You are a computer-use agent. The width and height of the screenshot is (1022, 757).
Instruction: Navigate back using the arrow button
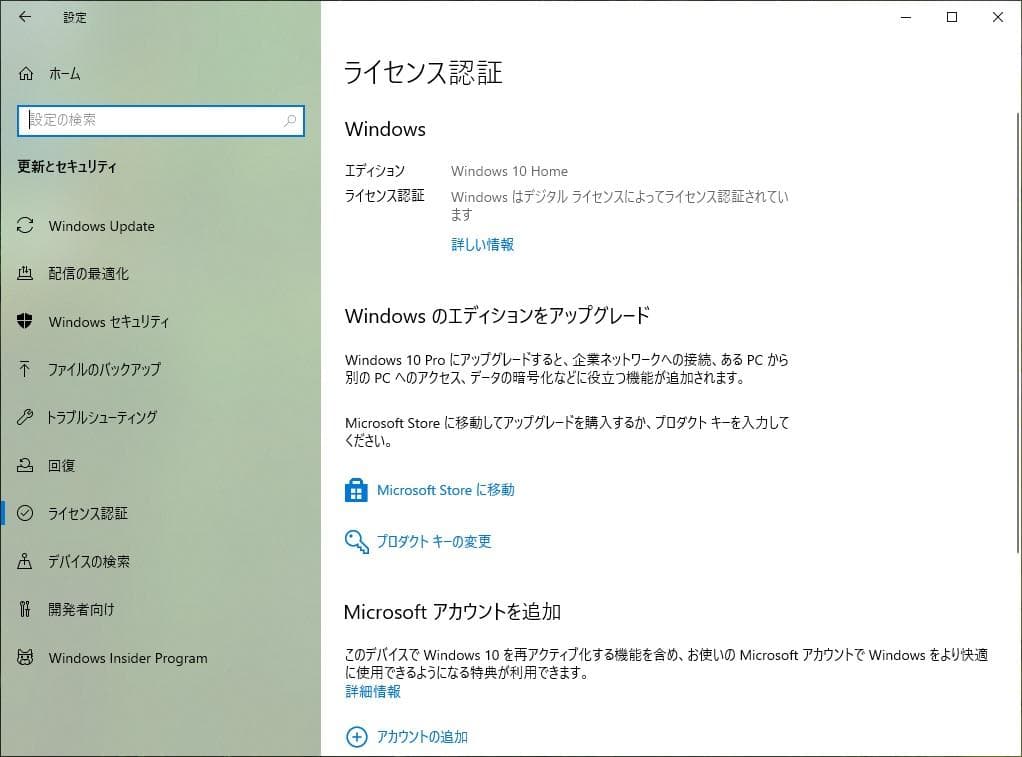click(24, 17)
